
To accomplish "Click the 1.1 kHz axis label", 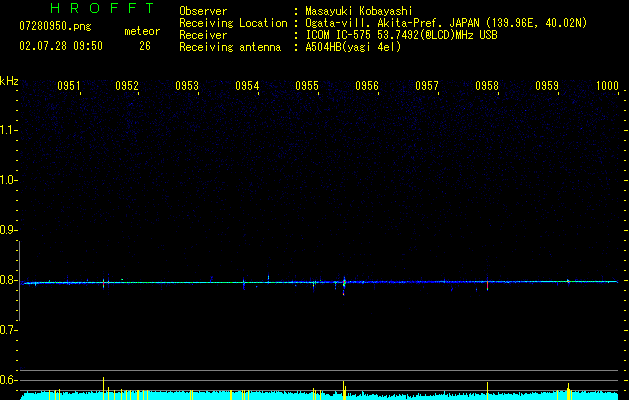I will click(8, 130).
